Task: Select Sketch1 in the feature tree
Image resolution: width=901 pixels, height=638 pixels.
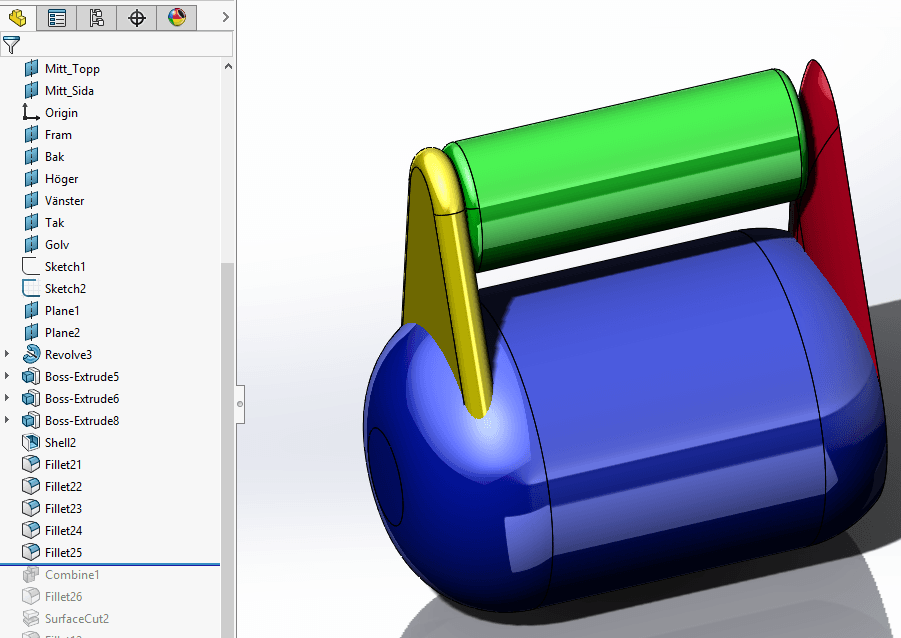Action: click(x=65, y=266)
